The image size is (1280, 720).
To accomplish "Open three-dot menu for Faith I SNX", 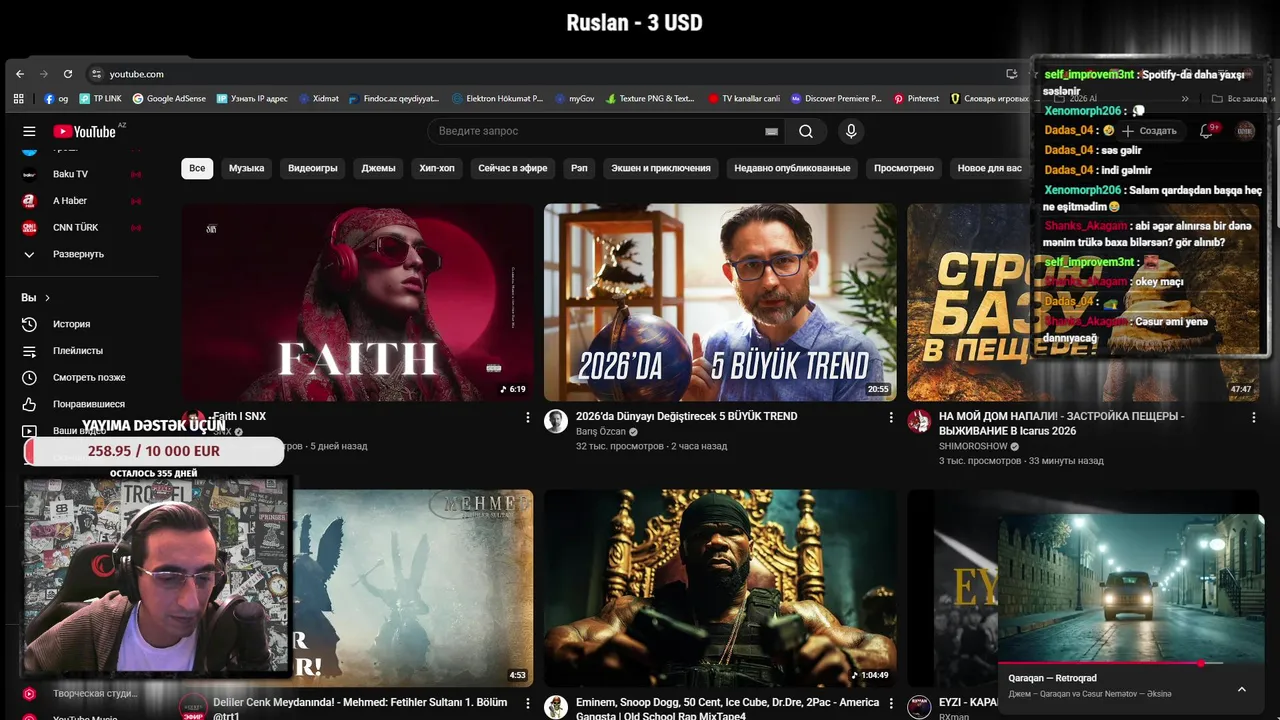I will [528, 418].
